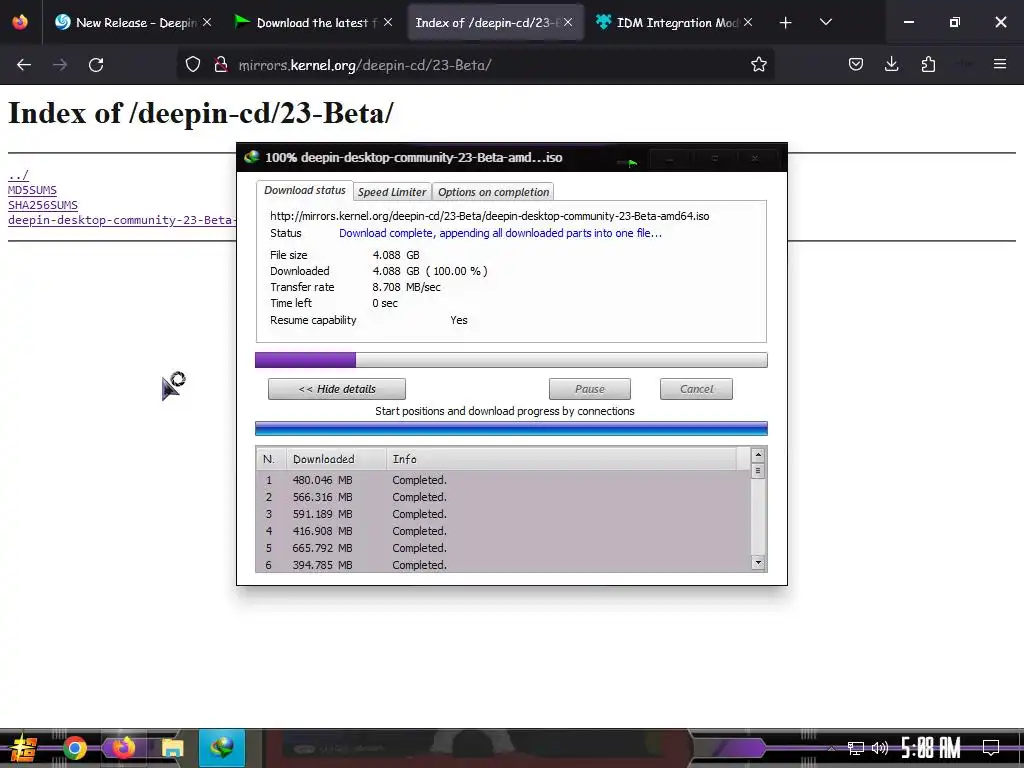The width and height of the screenshot is (1024, 768).
Task: Launch Google Chrome from the taskbar
Action: tap(75, 748)
